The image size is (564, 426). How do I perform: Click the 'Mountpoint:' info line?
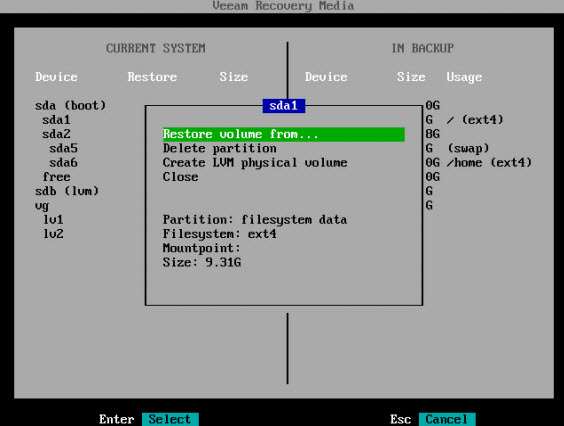point(201,248)
